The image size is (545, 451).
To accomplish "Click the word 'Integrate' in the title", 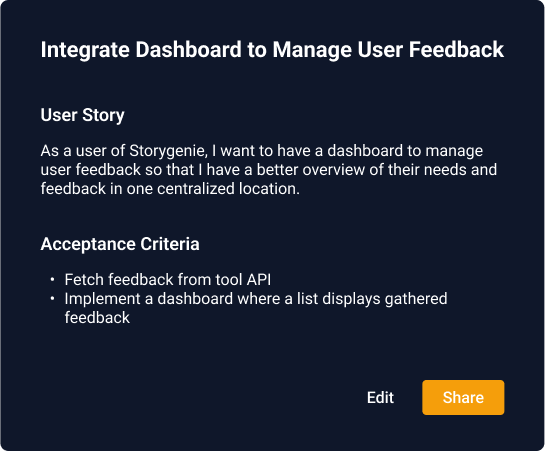I will coord(85,50).
